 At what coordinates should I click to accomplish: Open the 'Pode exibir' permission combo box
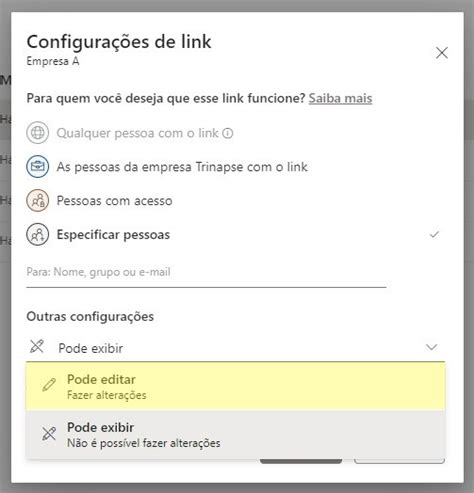click(x=235, y=348)
